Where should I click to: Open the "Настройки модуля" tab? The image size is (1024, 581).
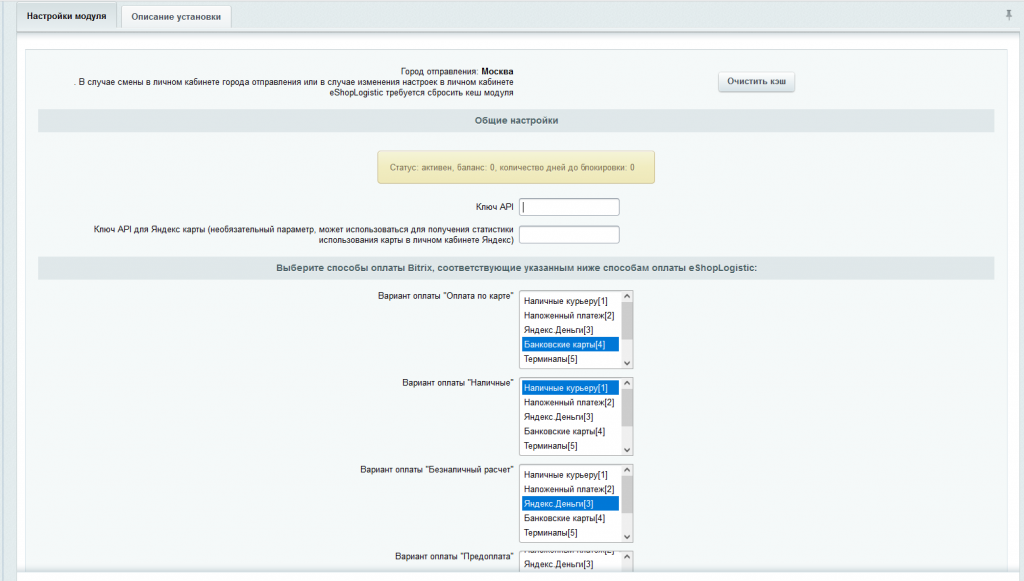click(66, 17)
